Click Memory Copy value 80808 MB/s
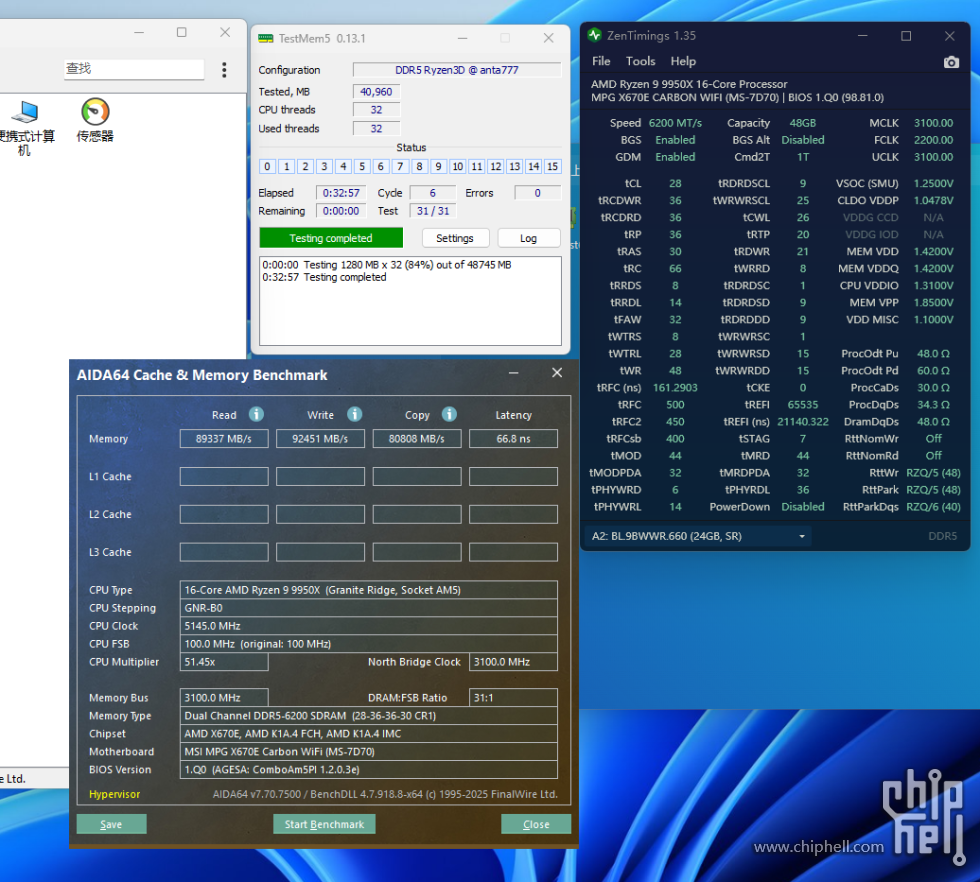The width and height of the screenshot is (980, 882). [417, 439]
